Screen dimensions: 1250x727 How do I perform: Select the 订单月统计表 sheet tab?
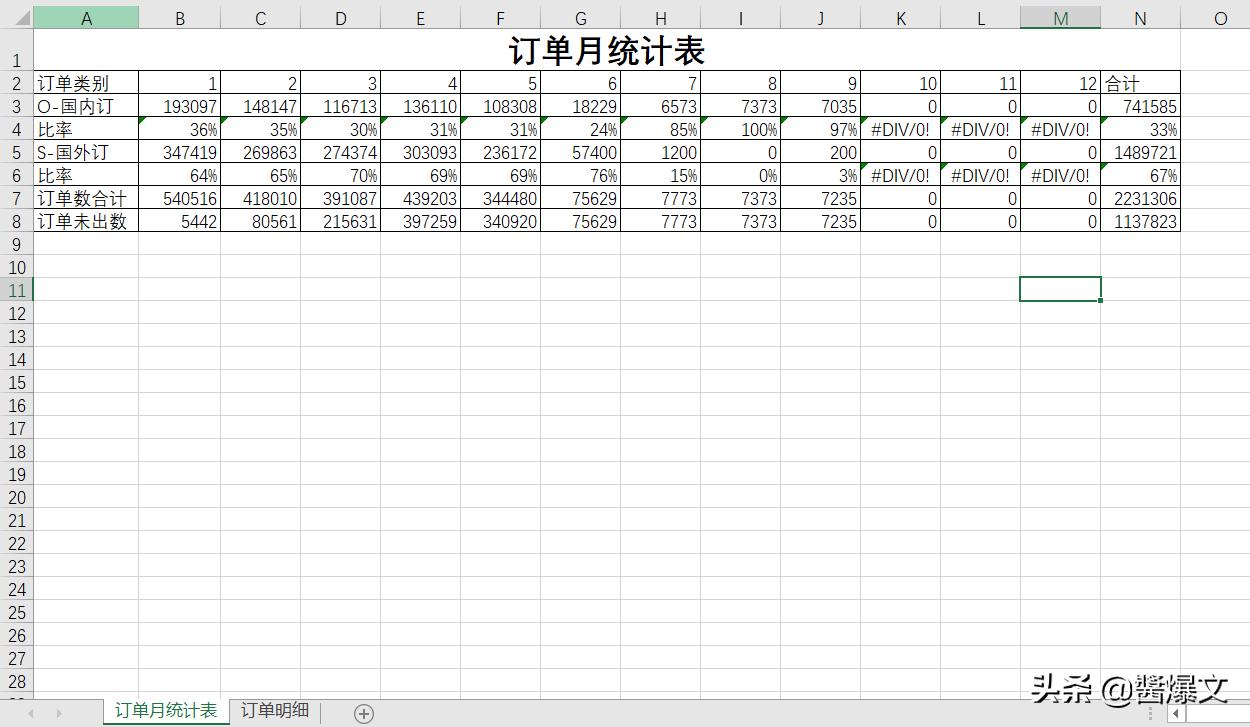coord(164,711)
